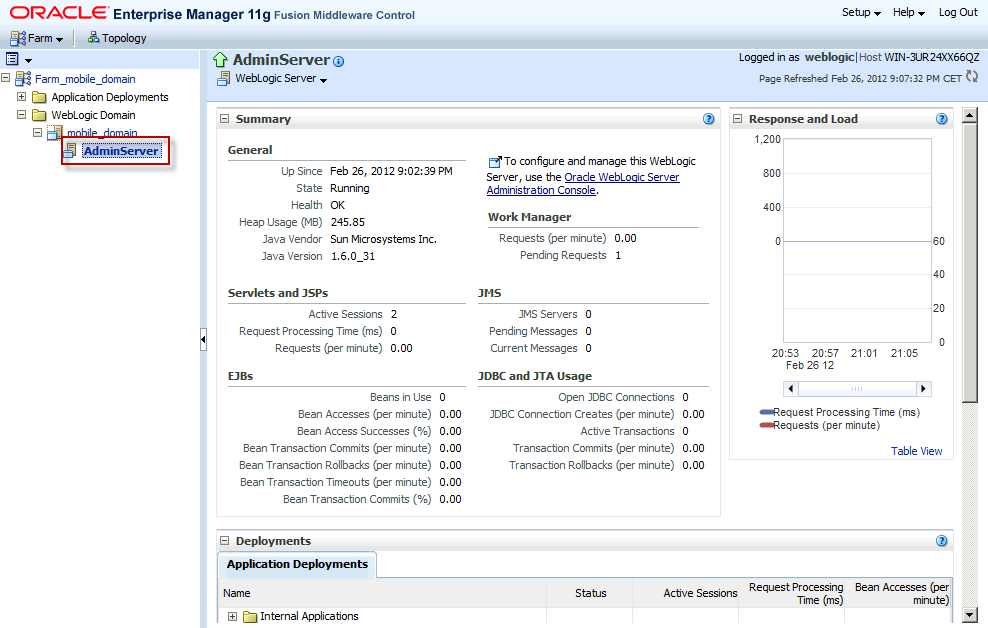988x628 pixels.
Task: Click the chart time range slider thumb
Action: point(857,389)
